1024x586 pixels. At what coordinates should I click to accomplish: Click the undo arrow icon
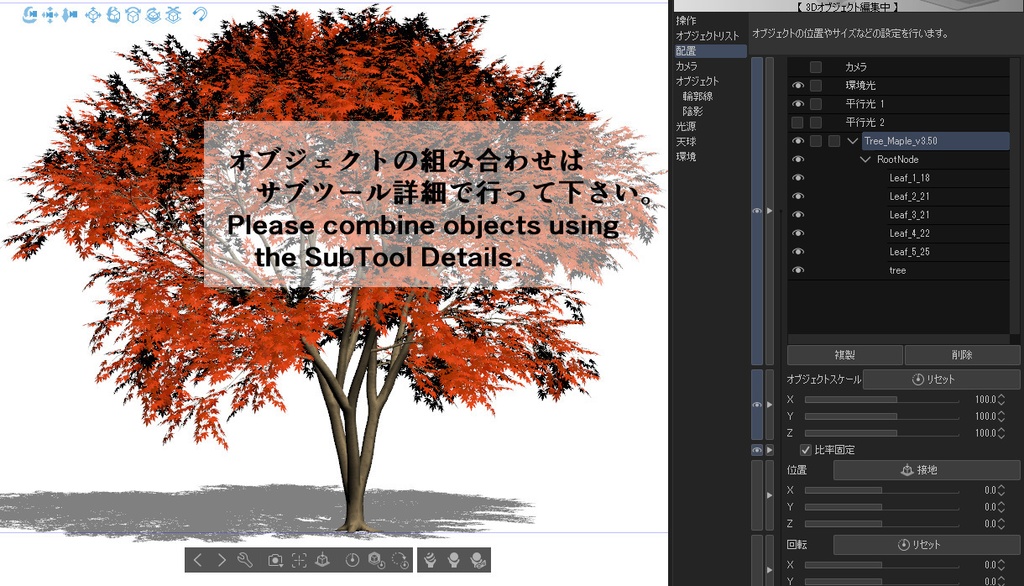point(200,15)
